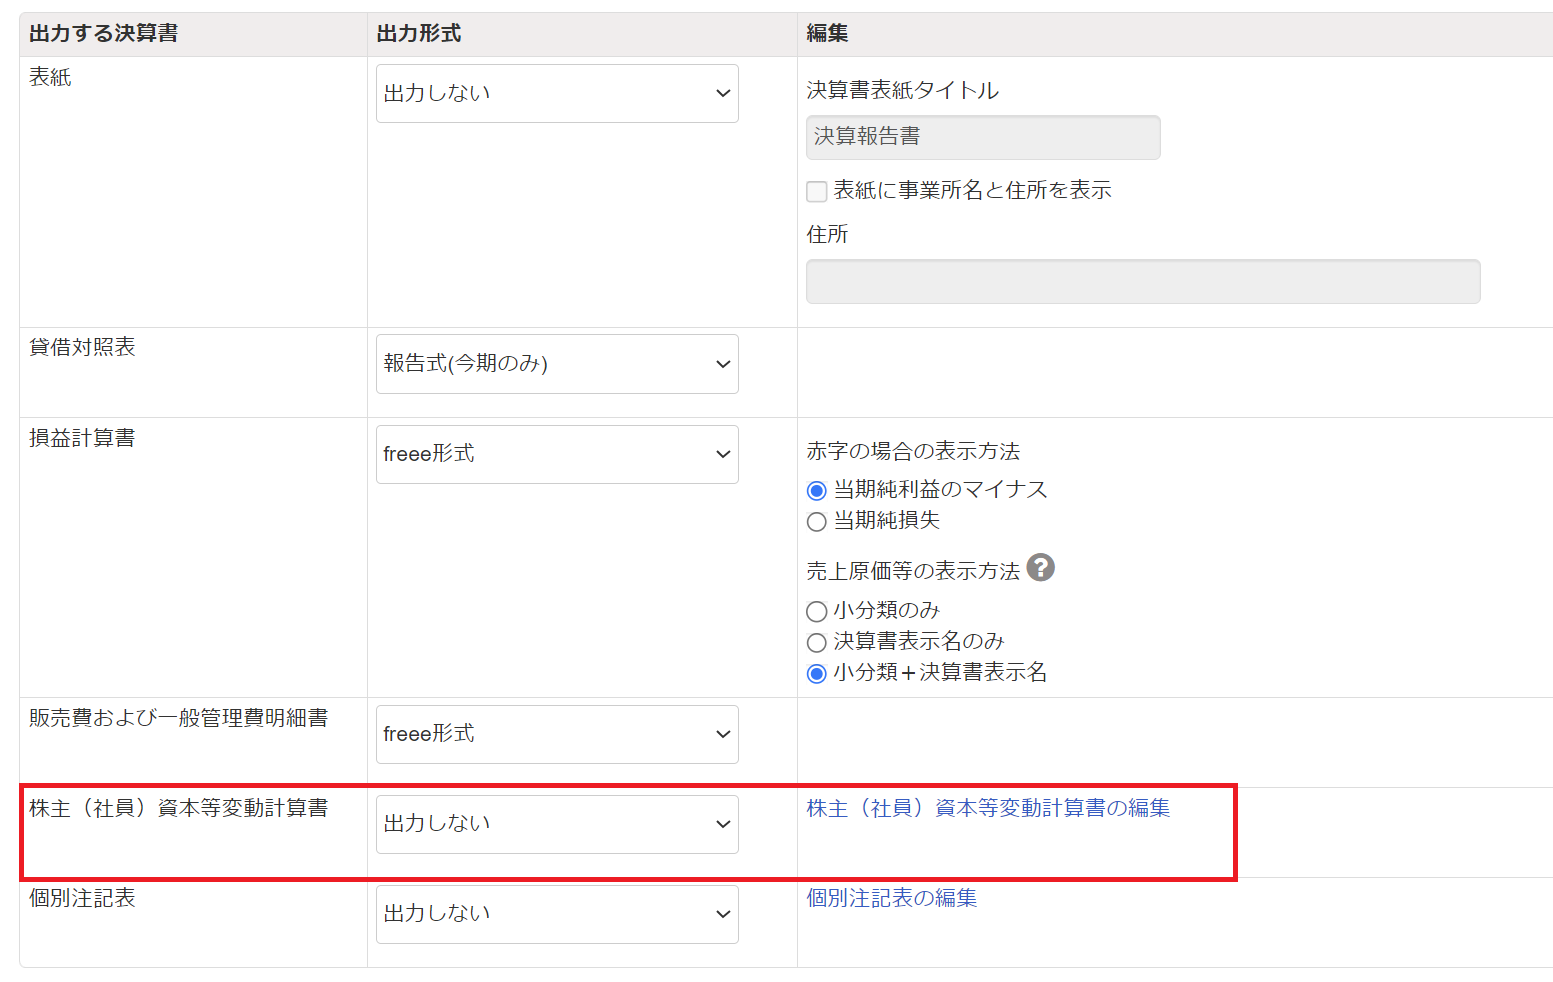
Task: Open help icon beside 売上原価等の表示方法
Action: [1040, 568]
